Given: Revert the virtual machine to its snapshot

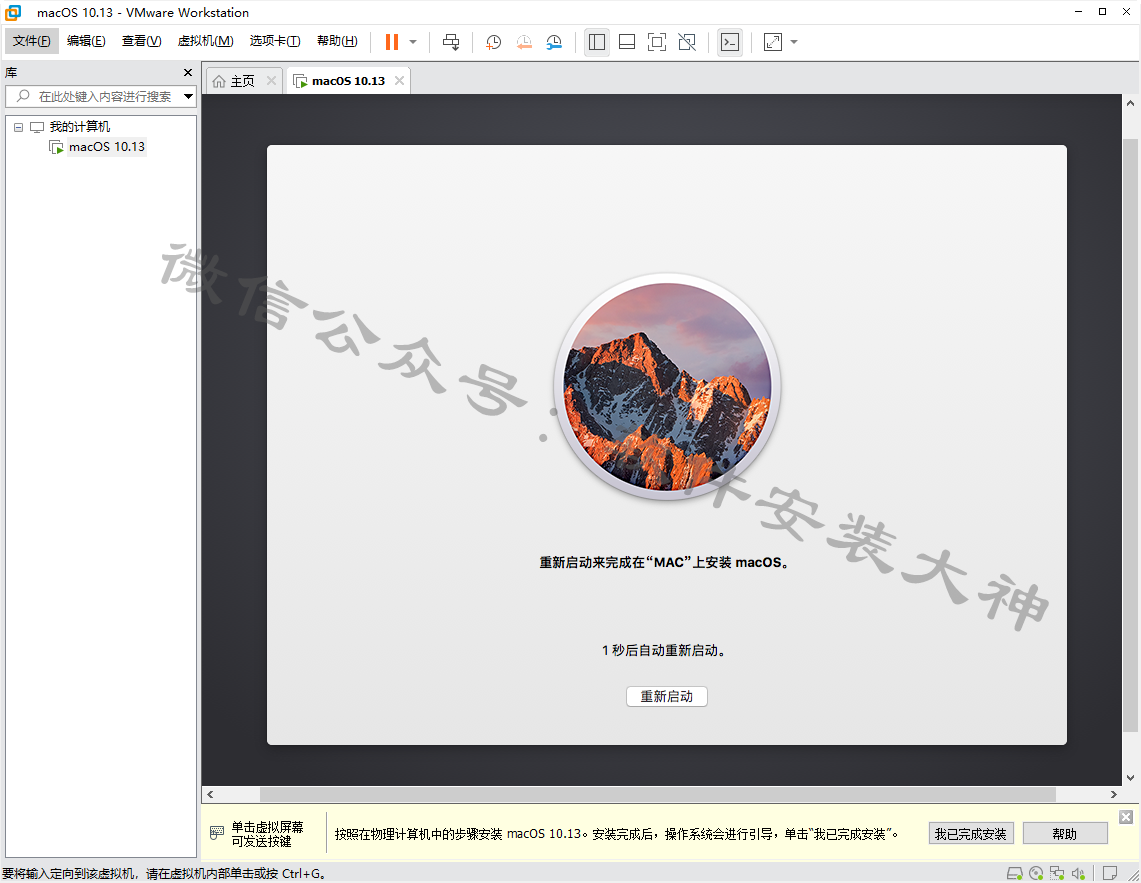Looking at the screenshot, I should [x=524, y=42].
